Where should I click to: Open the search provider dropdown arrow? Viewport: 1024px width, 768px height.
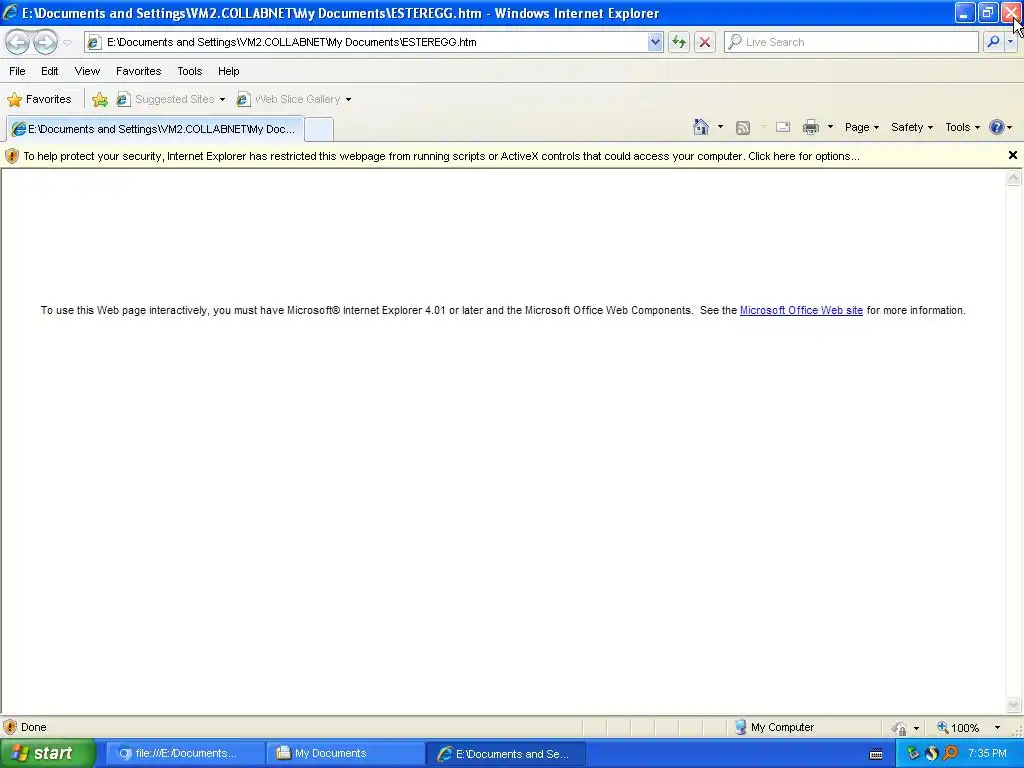(x=1011, y=42)
